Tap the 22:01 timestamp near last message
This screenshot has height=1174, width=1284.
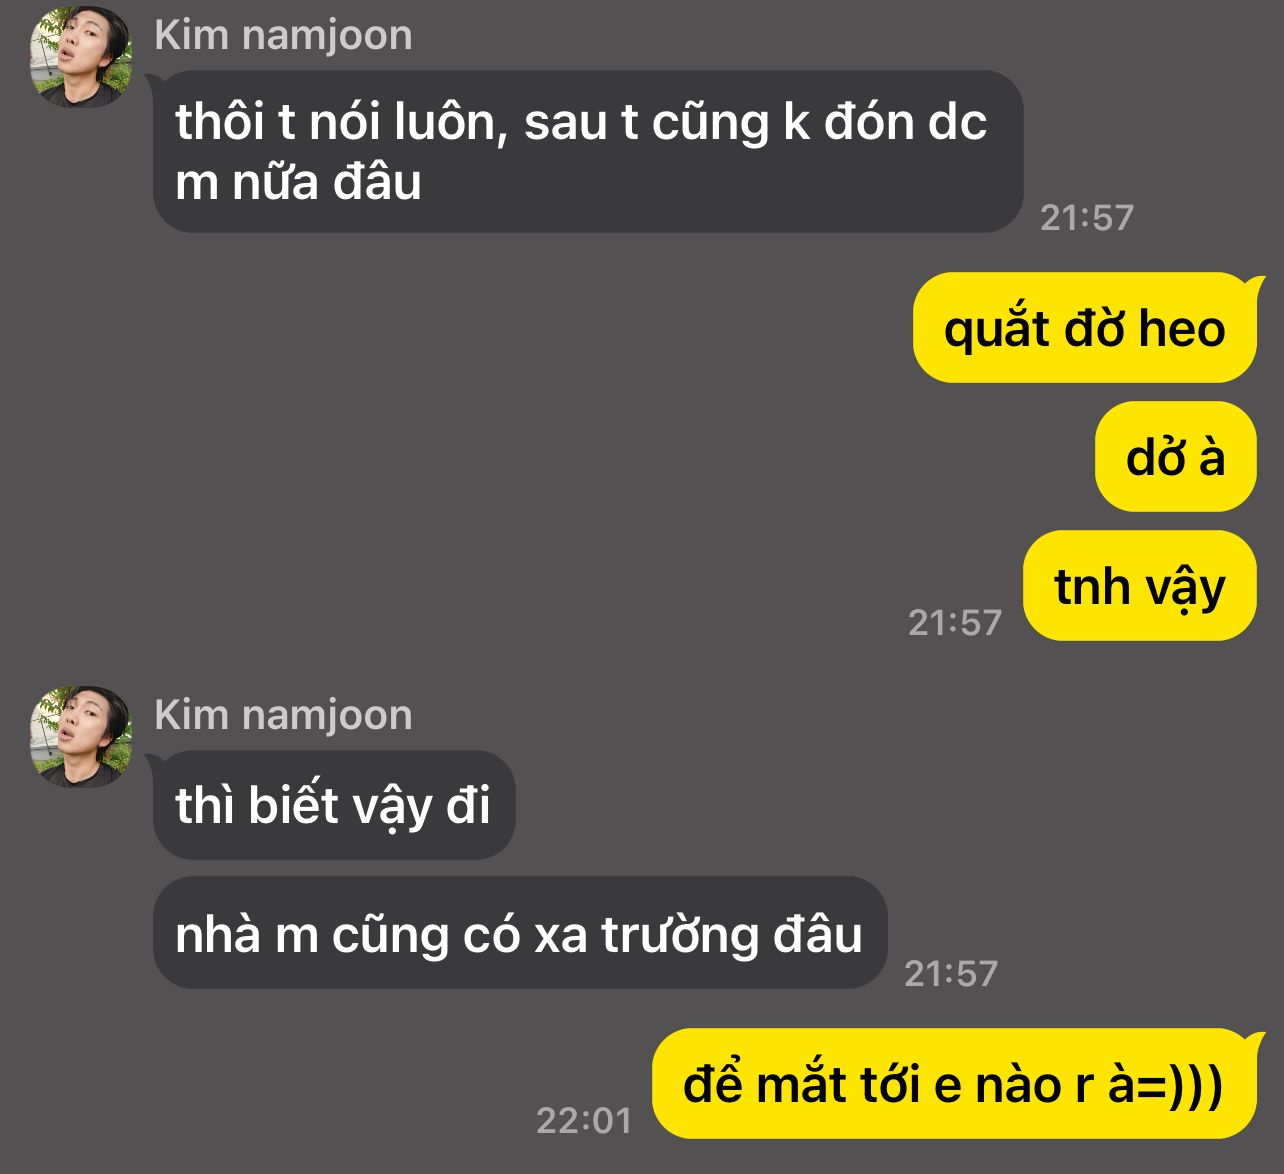(x=584, y=1120)
